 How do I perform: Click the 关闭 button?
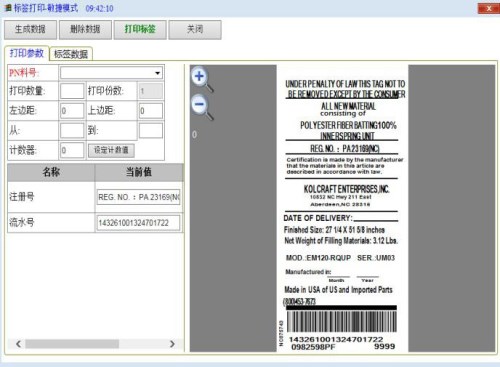pyautogui.click(x=195, y=30)
